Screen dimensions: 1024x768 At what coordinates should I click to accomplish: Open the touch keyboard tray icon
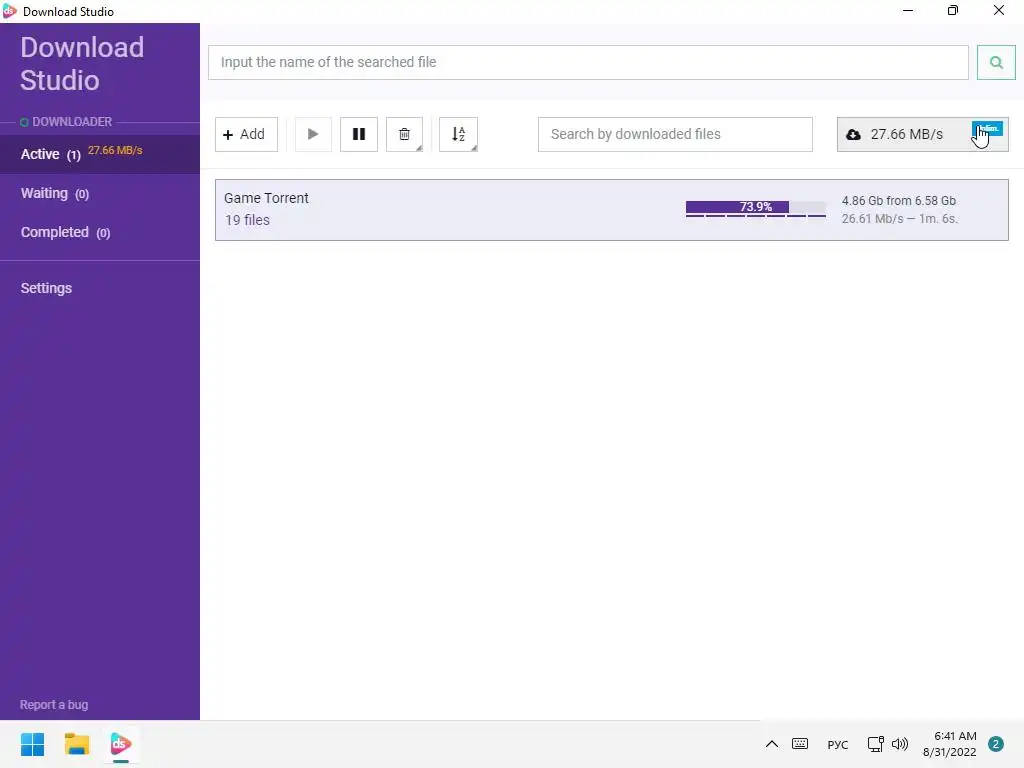[800, 744]
